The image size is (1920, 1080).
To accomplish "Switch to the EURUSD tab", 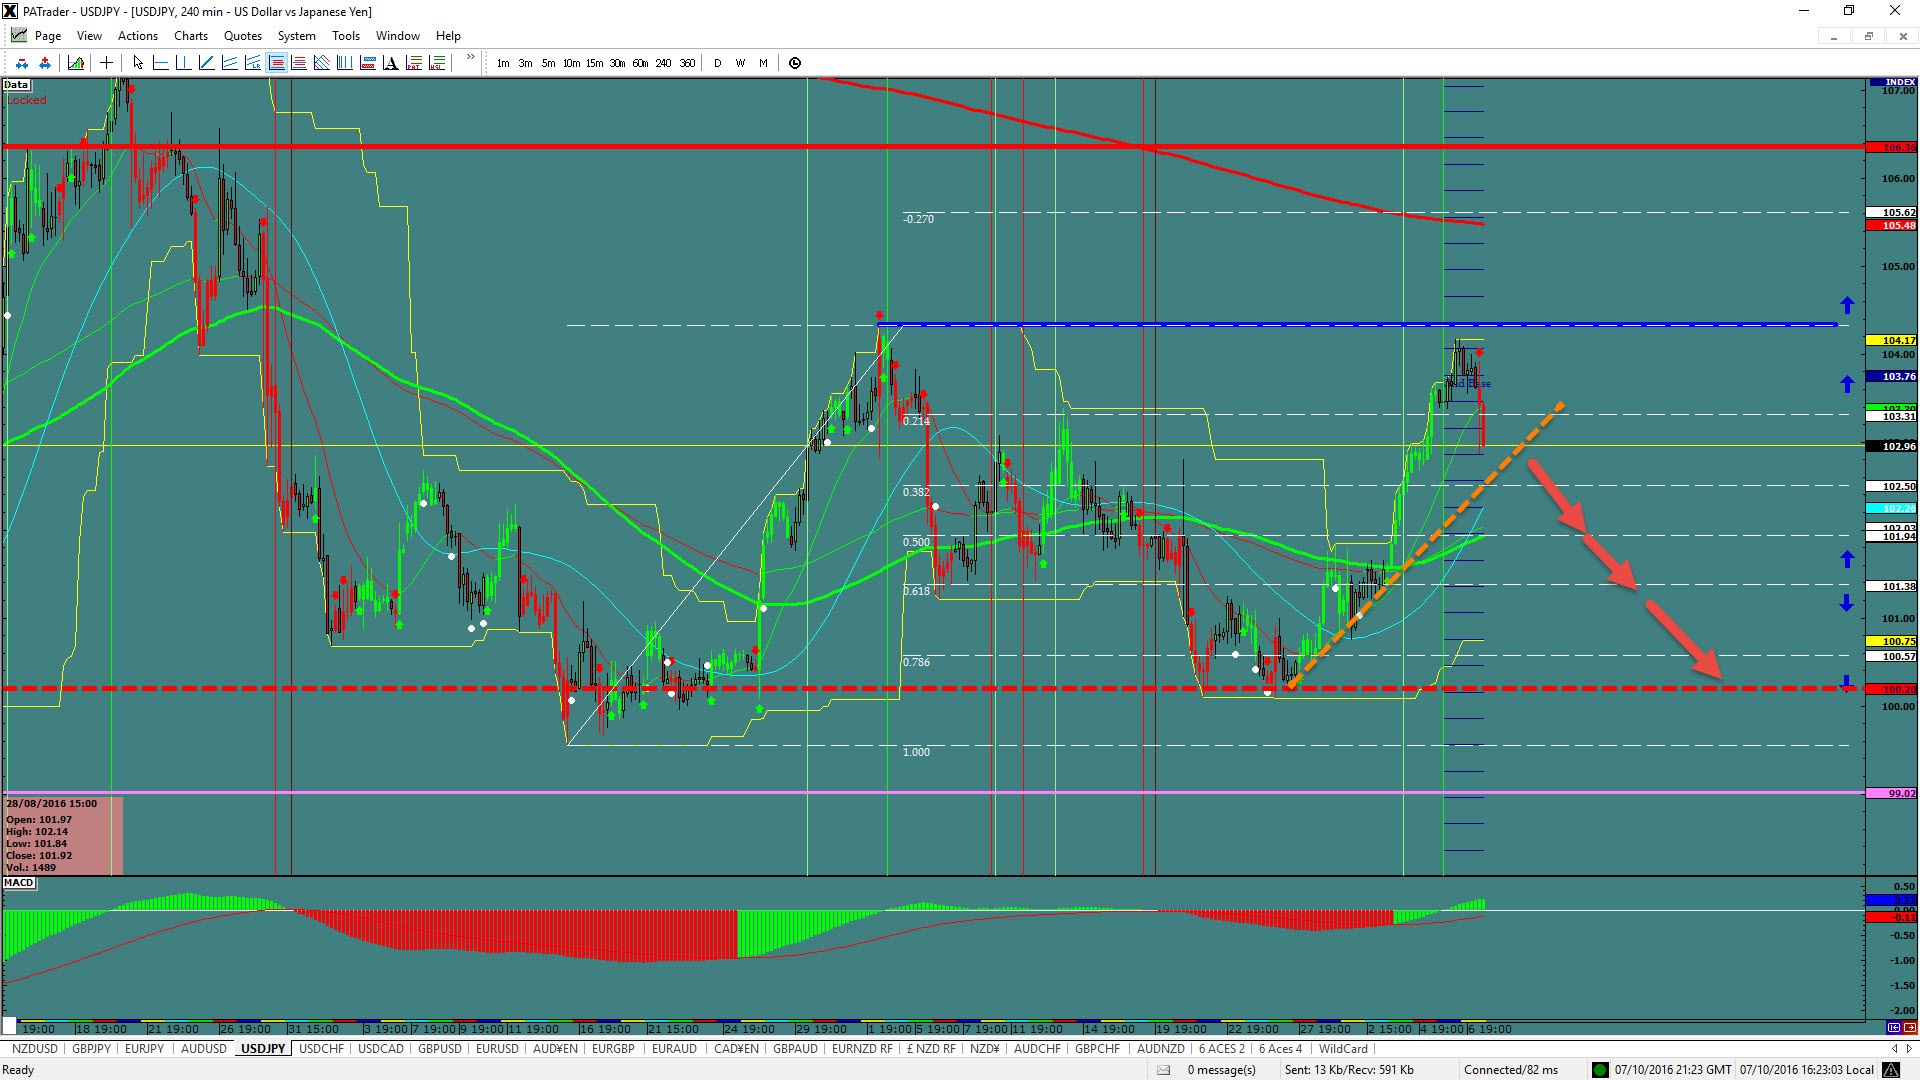I will (497, 1049).
